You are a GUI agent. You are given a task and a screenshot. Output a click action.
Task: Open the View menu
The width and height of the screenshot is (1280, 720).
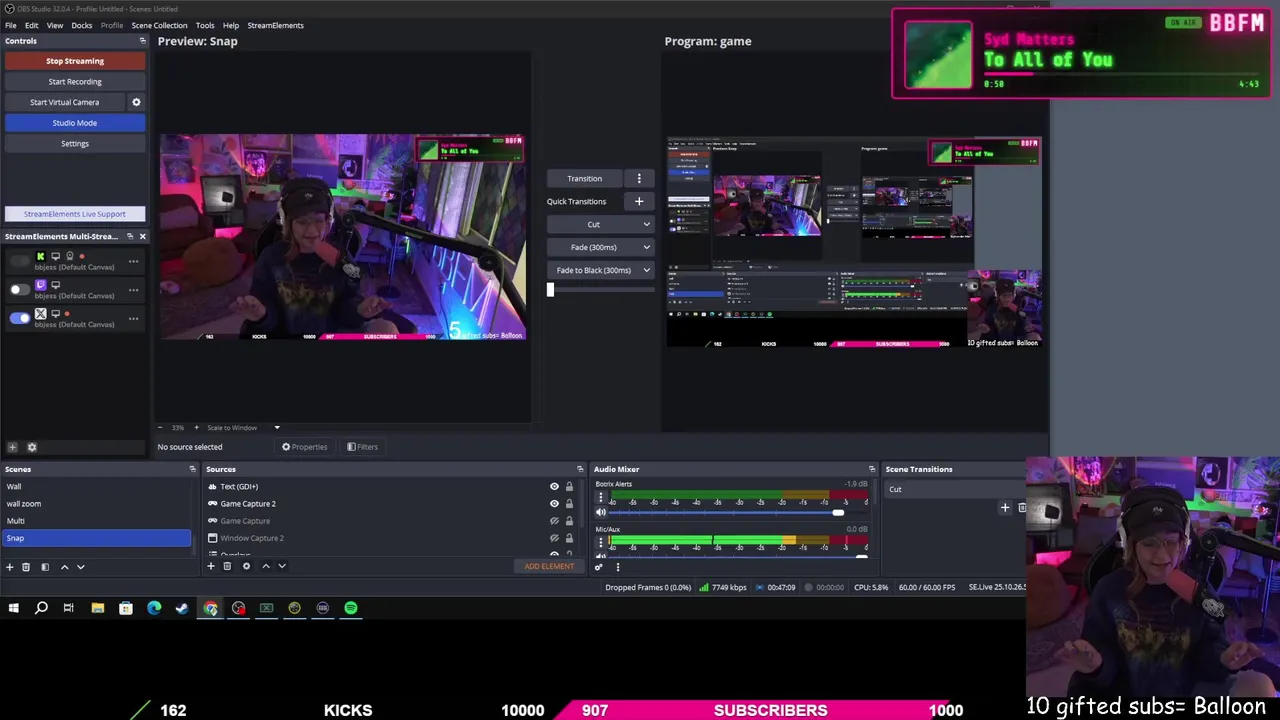(x=55, y=25)
